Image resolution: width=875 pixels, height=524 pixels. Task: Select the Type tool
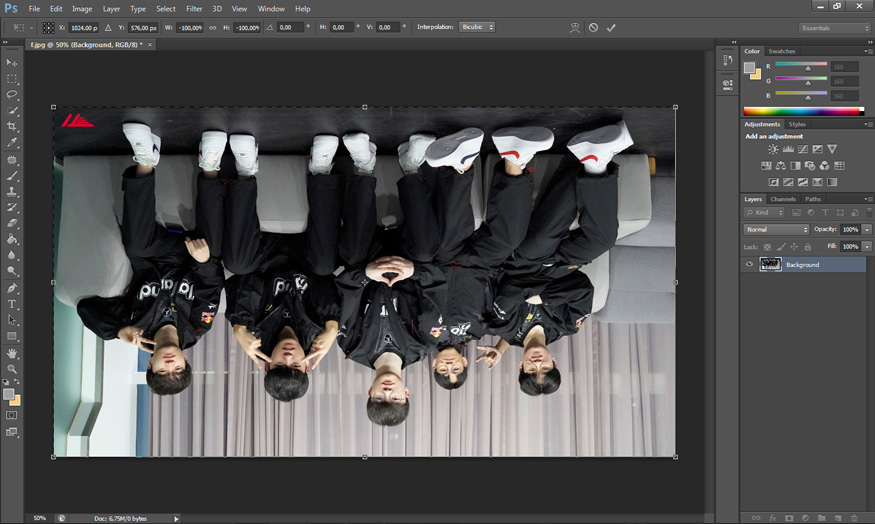tap(12, 304)
